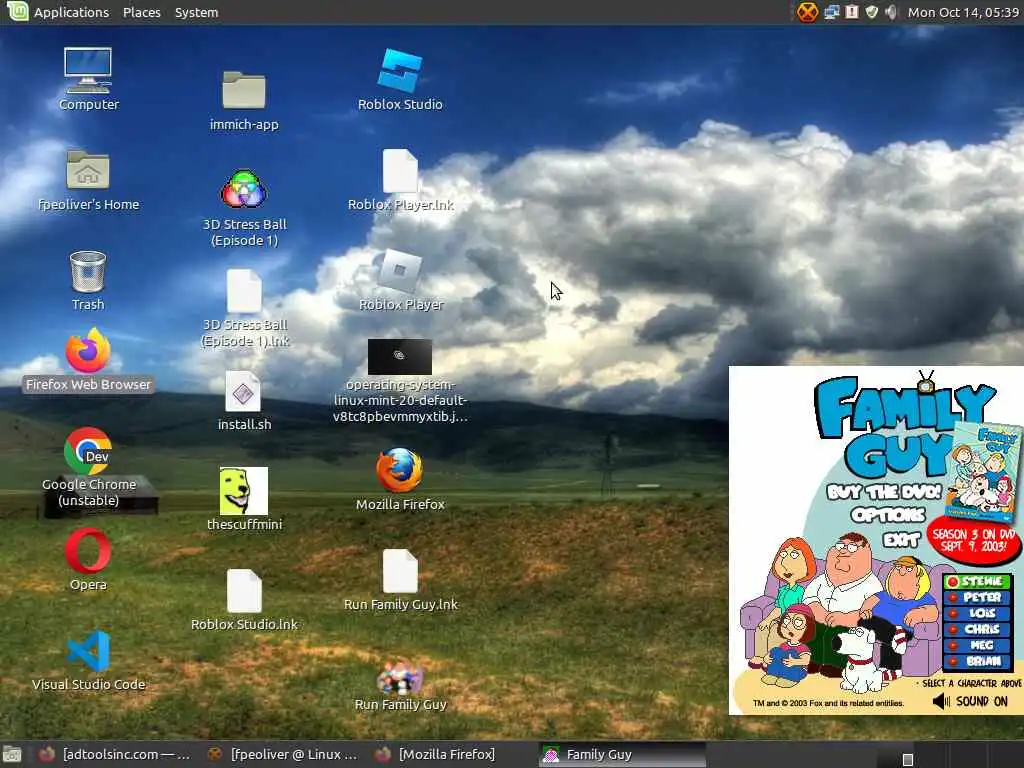Open operating-system-linux-mint-20 image thumbnail
1024x768 pixels.
click(400, 357)
